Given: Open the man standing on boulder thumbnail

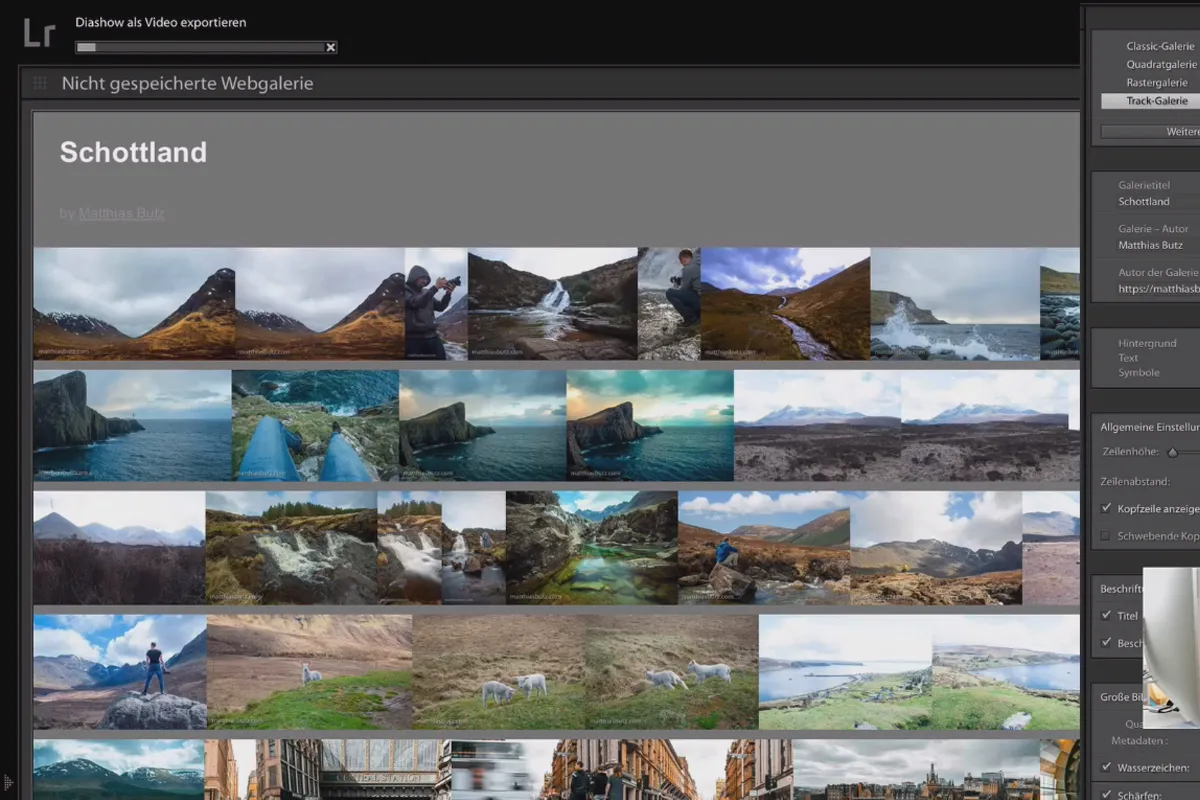Looking at the screenshot, I should (x=120, y=672).
